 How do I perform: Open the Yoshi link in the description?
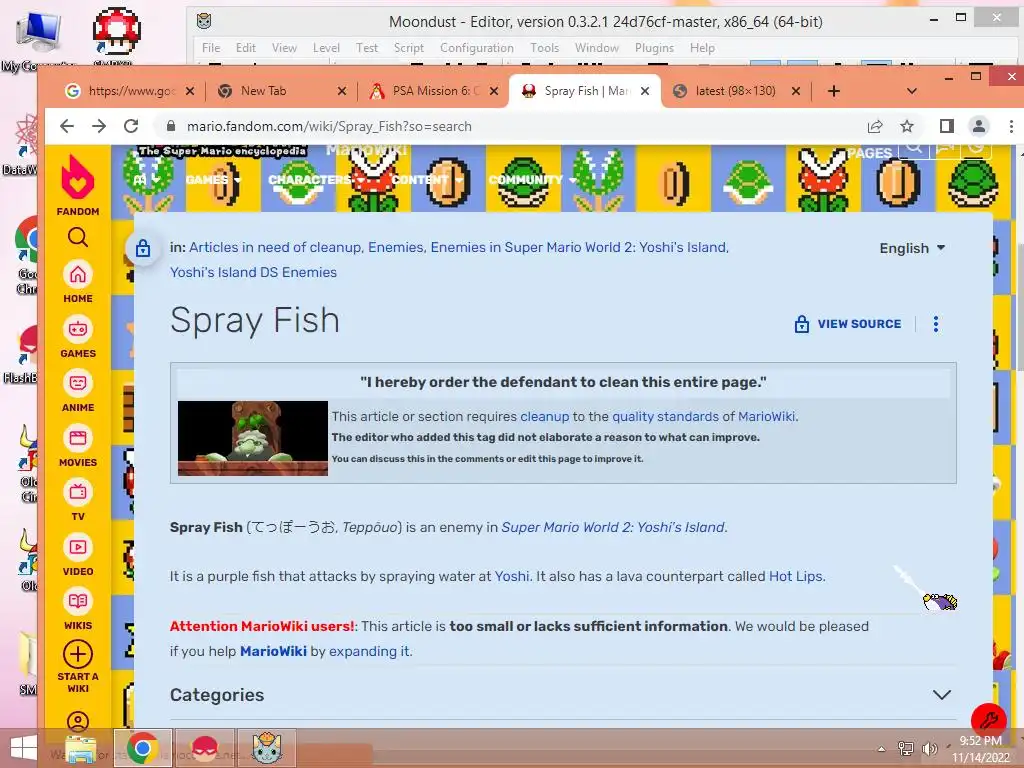(511, 576)
